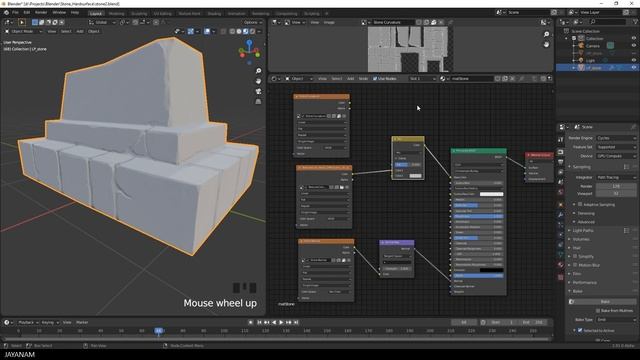Open the Global transform orientation dropdown

pos(103,22)
